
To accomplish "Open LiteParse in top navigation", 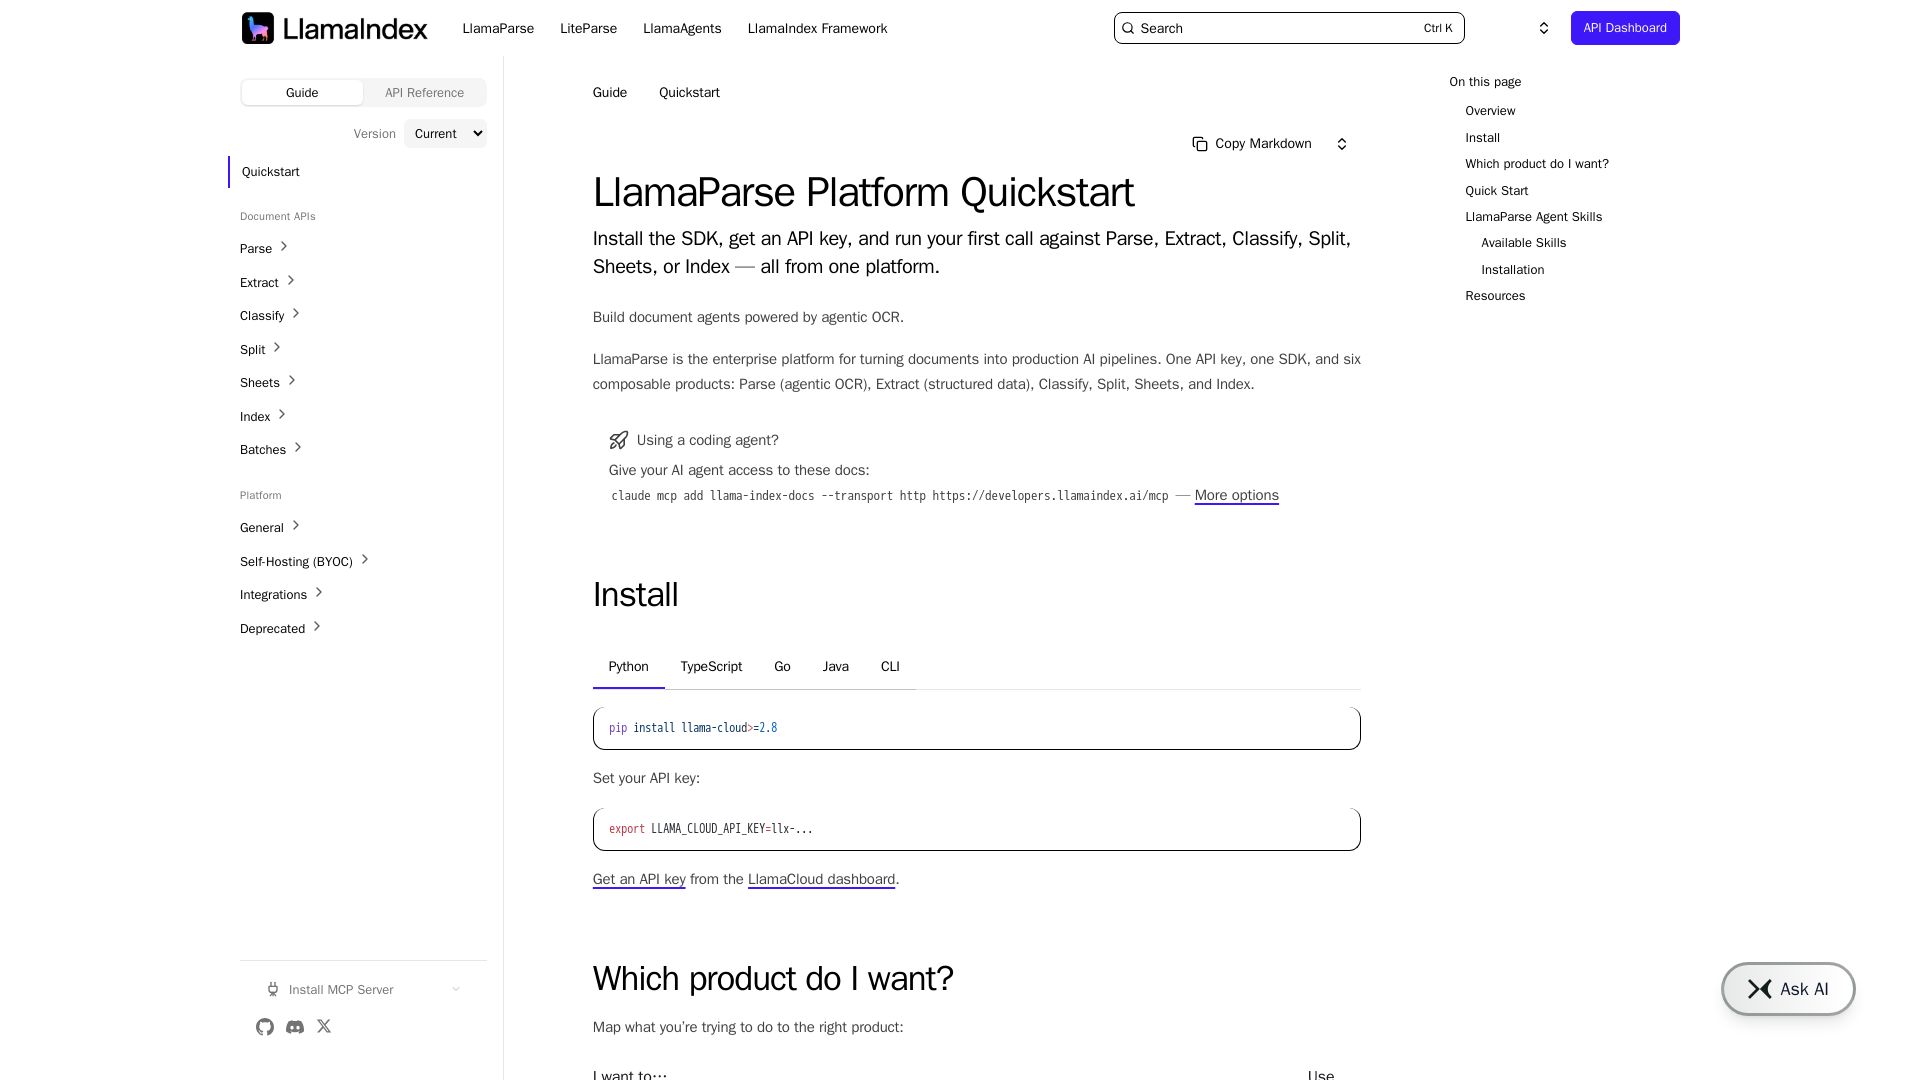I will pos(588,28).
